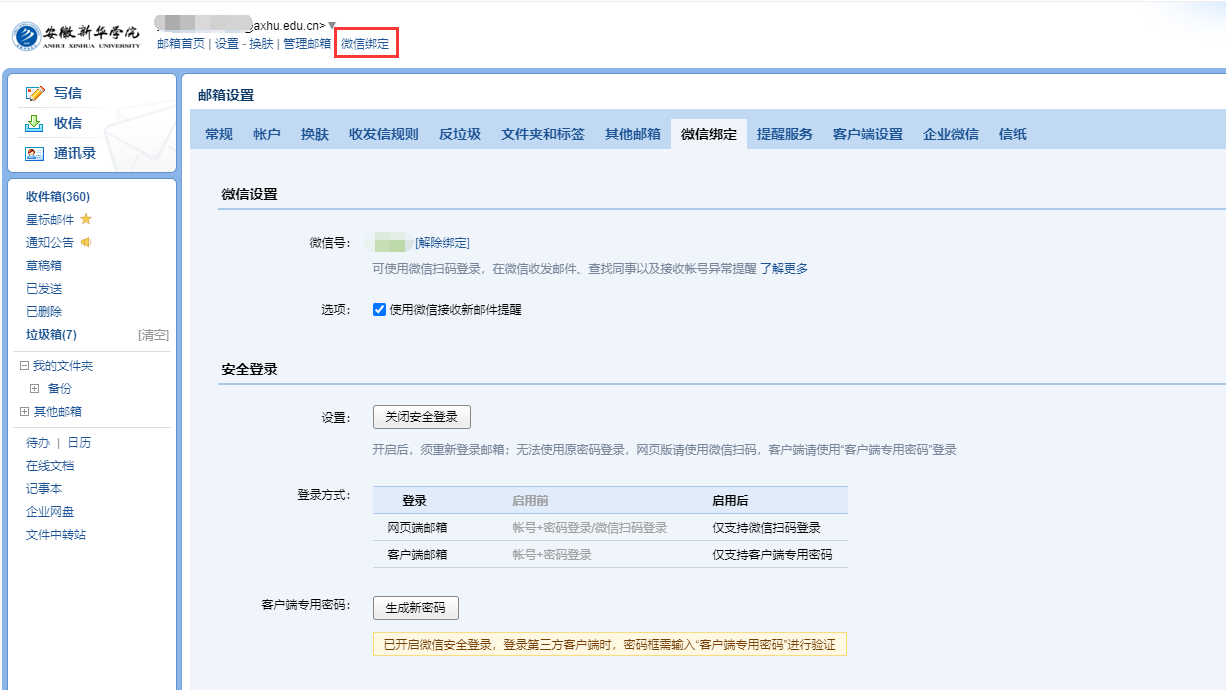Click the 解除绑定 link
The image size is (1226, 690).
tap(442, 243)
